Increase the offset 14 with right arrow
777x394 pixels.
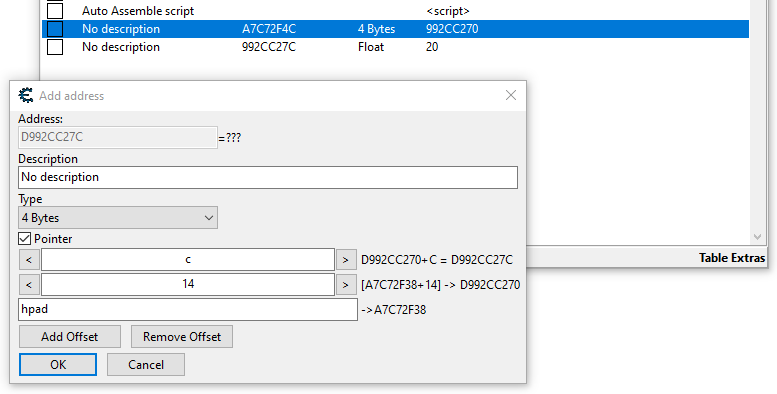(346, 284)
